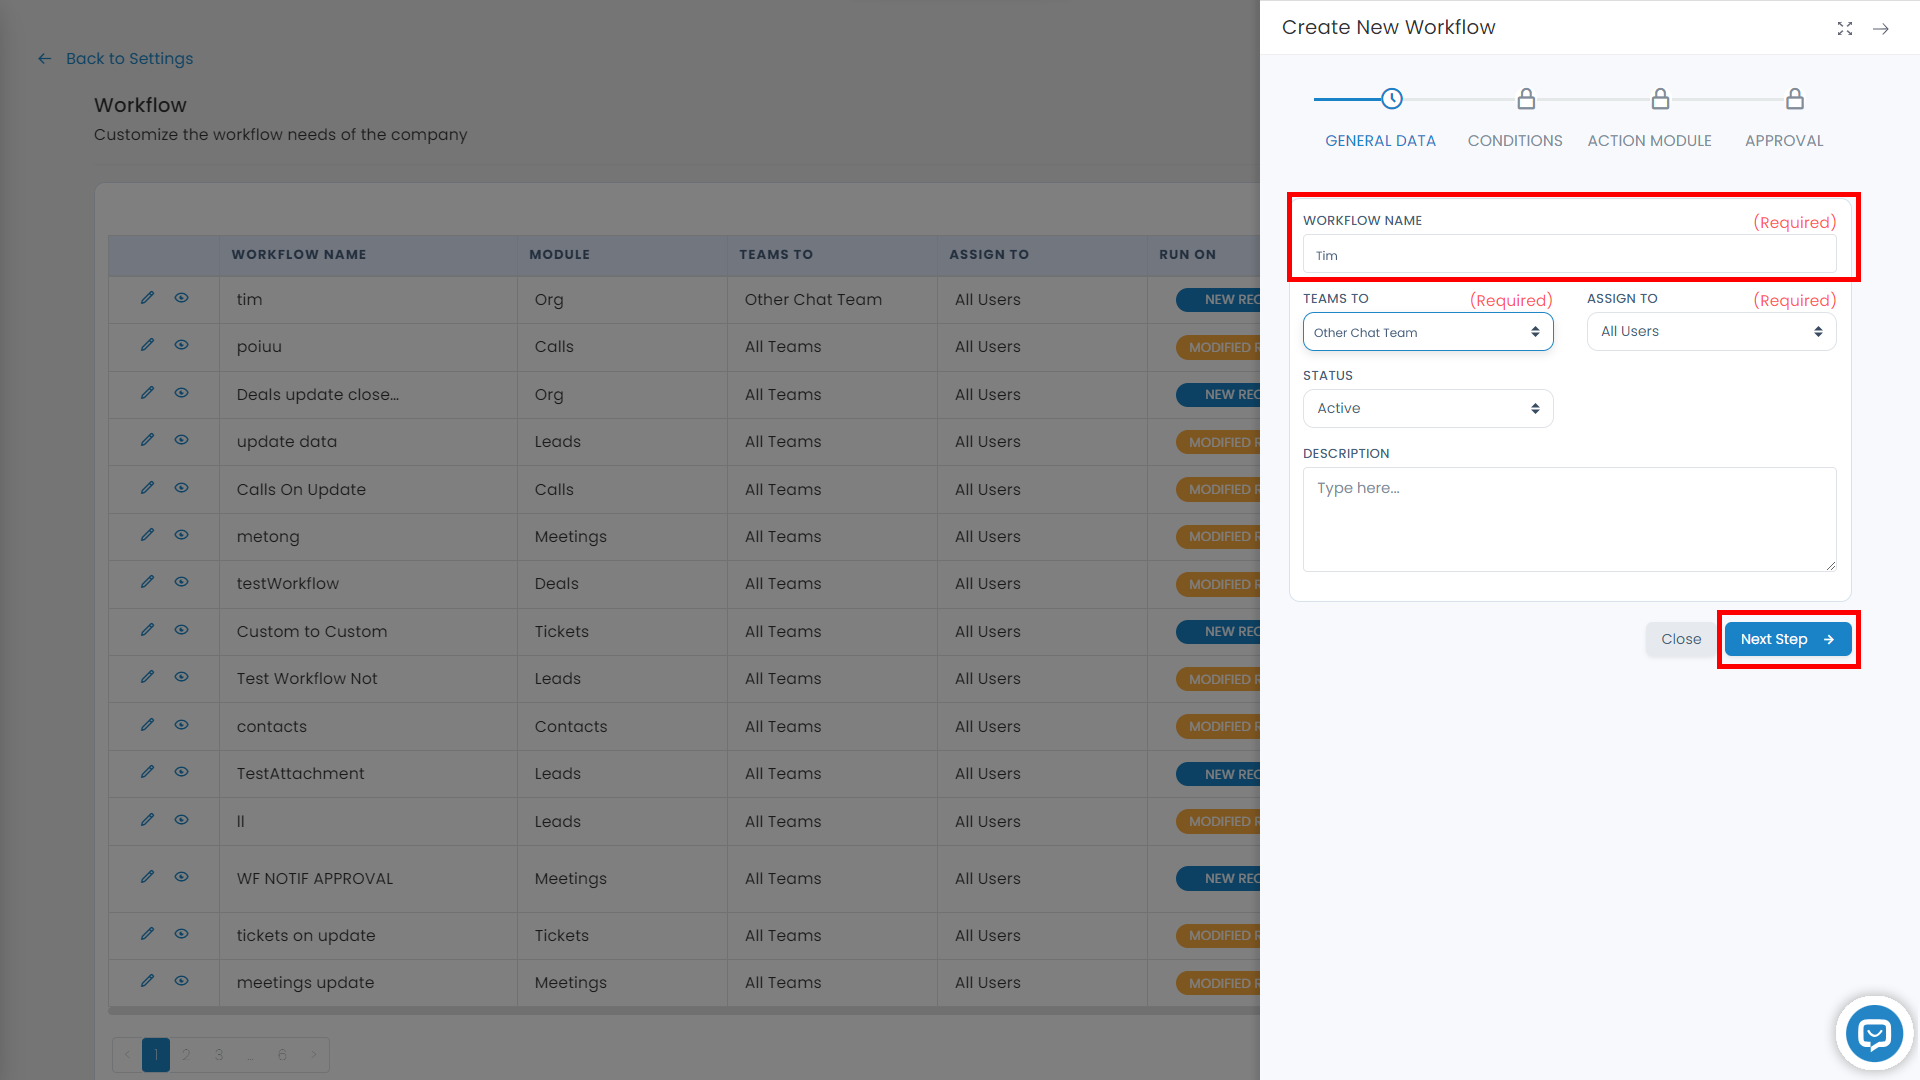This screenshot has height=1080, width=1920.
Task: Expand the Status dropdown showing Active
Action: [1427, 408]
